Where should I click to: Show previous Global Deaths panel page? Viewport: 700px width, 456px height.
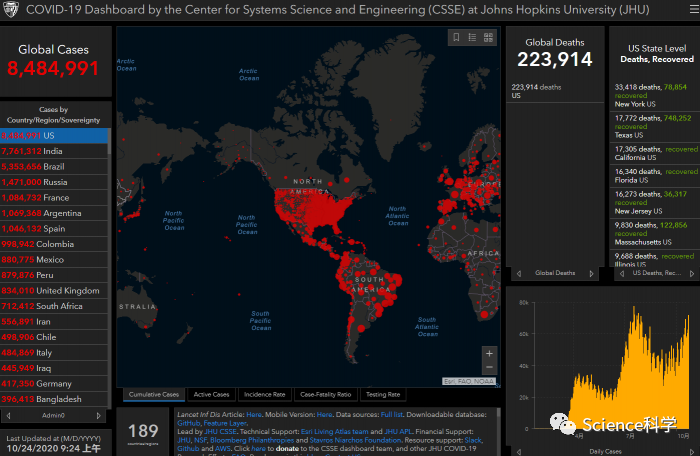[x=519, y=273]
